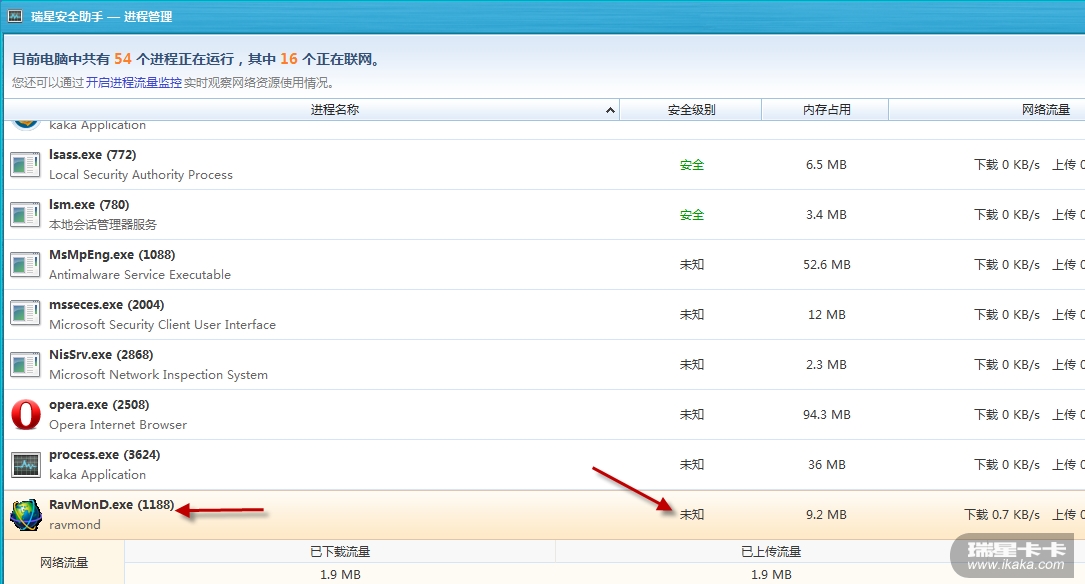1085x584 pixels.
Task: Click 未知 level of opera.exe
Action: click(691, 414)
